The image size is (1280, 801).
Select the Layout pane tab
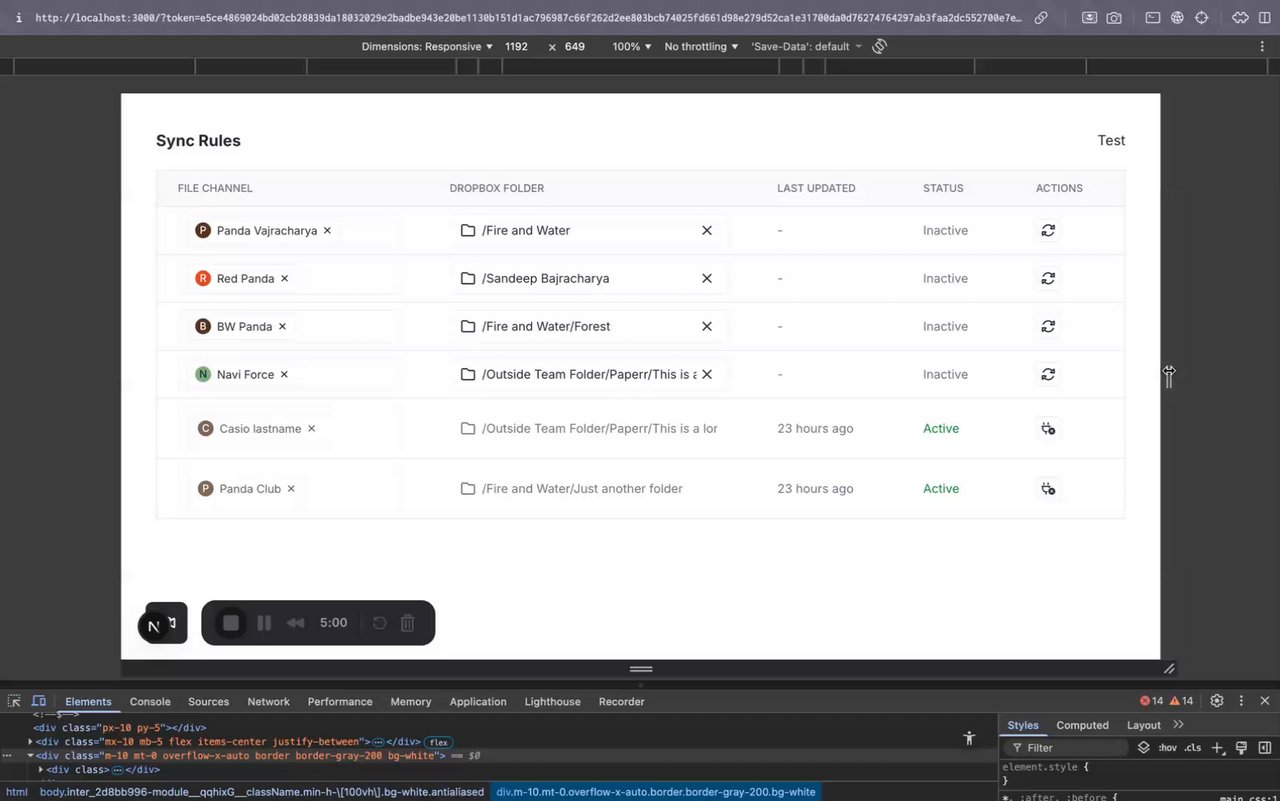(1144, 725)
